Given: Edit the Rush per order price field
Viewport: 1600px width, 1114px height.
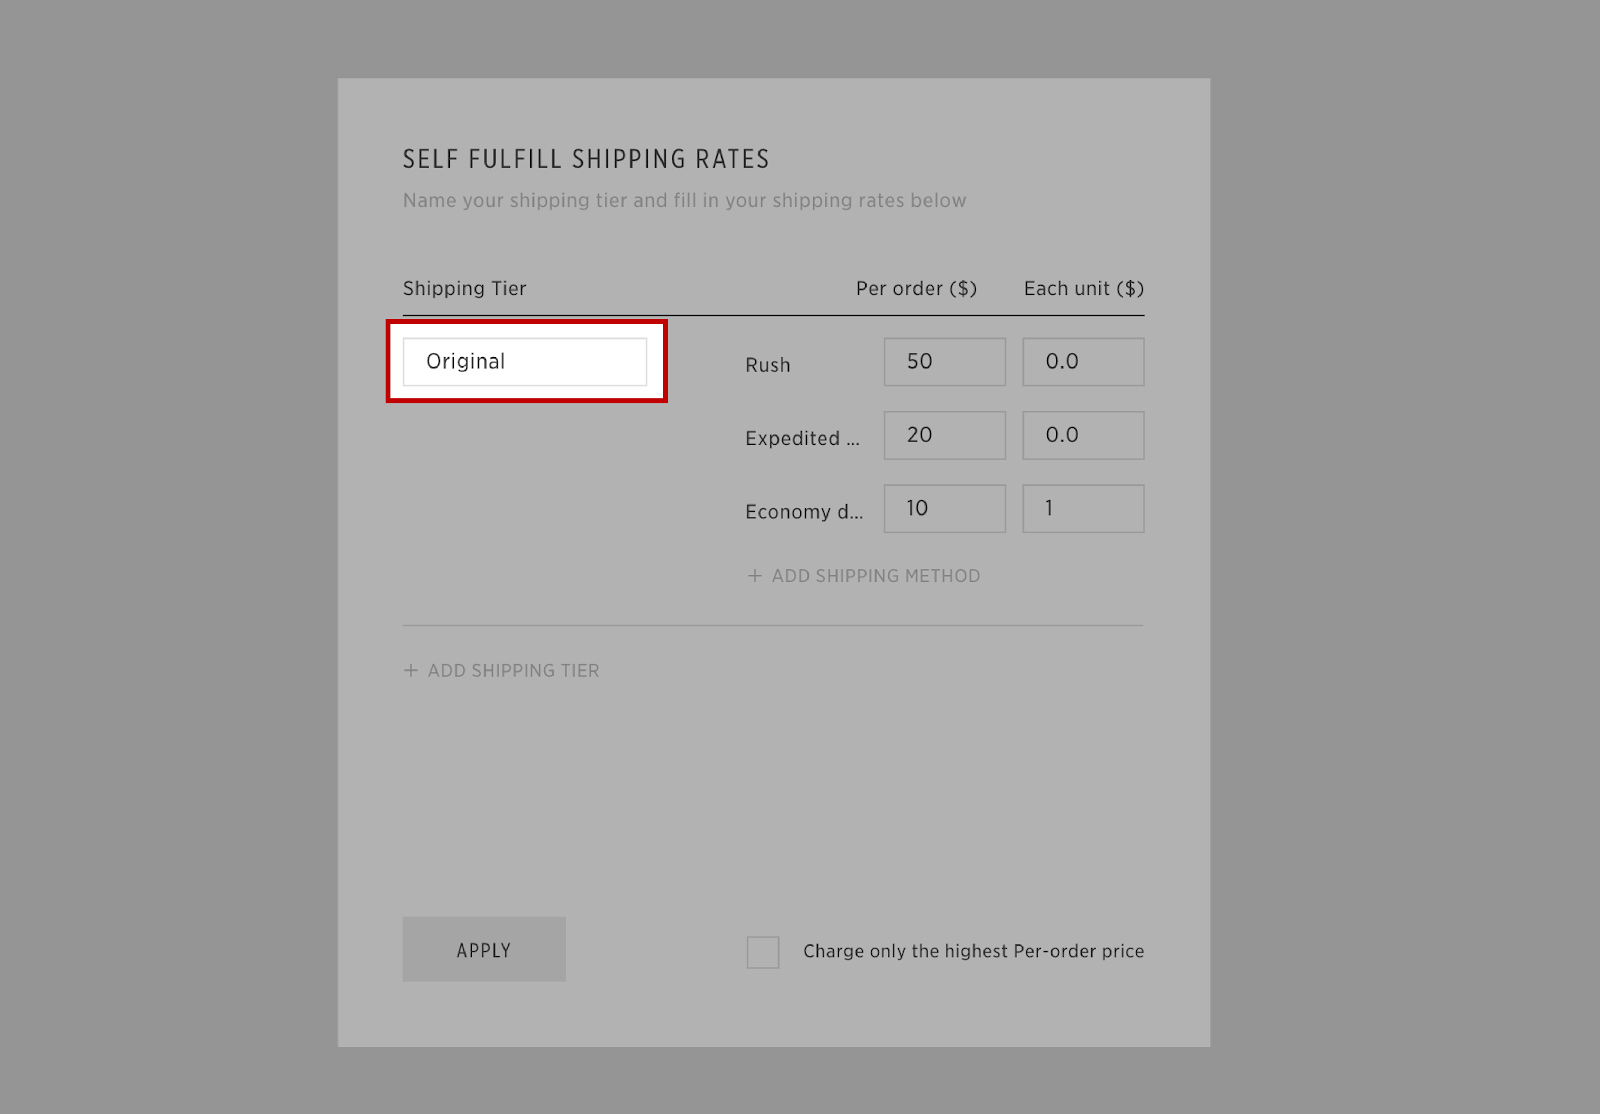Looking at the screenshot, I should pyautogui.click(x=944, y=361).
